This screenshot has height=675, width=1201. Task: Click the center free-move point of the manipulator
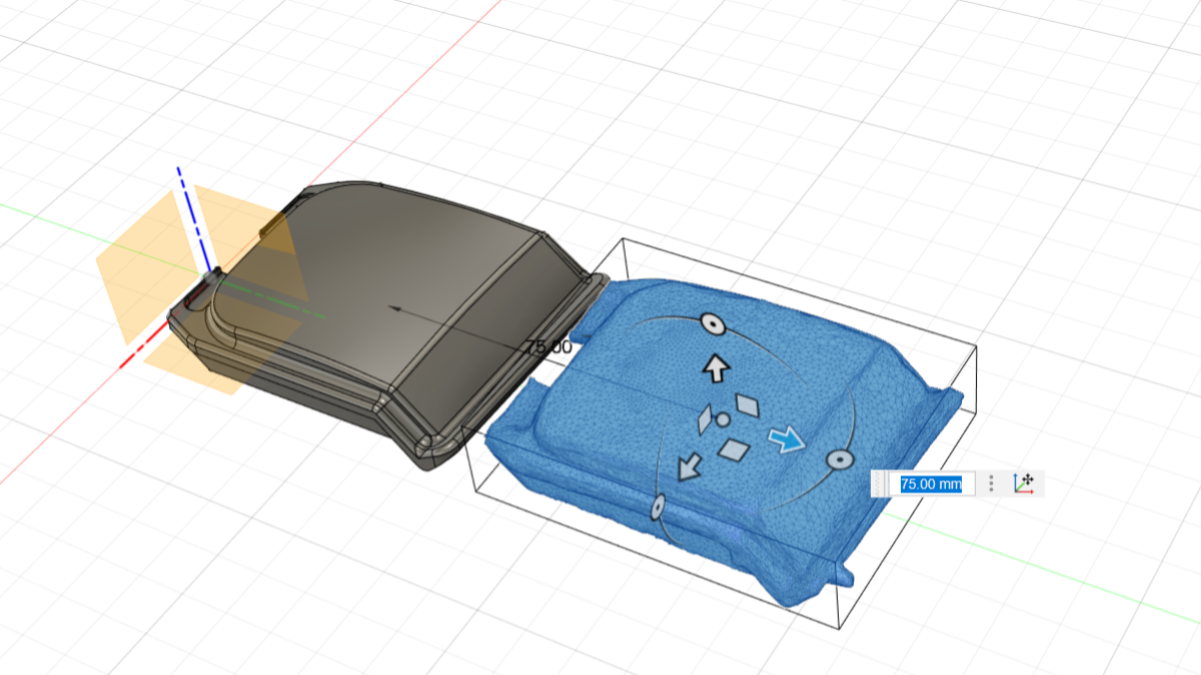pyautogui.click(x=722, y=419)
